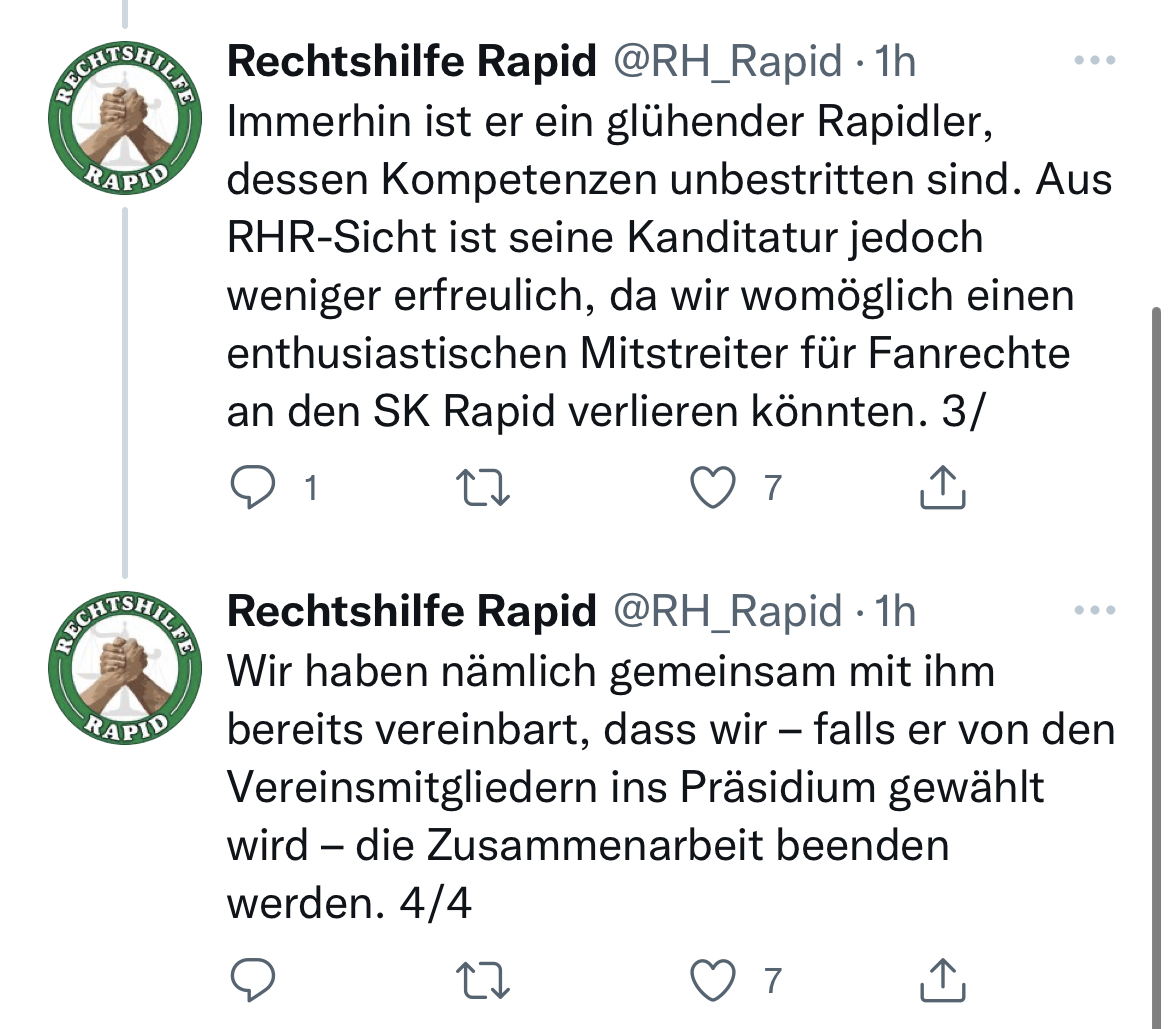Open @RH_Rapid handle on first tweet
This screenshot has height=1029, width=1170.
(728, 60)
